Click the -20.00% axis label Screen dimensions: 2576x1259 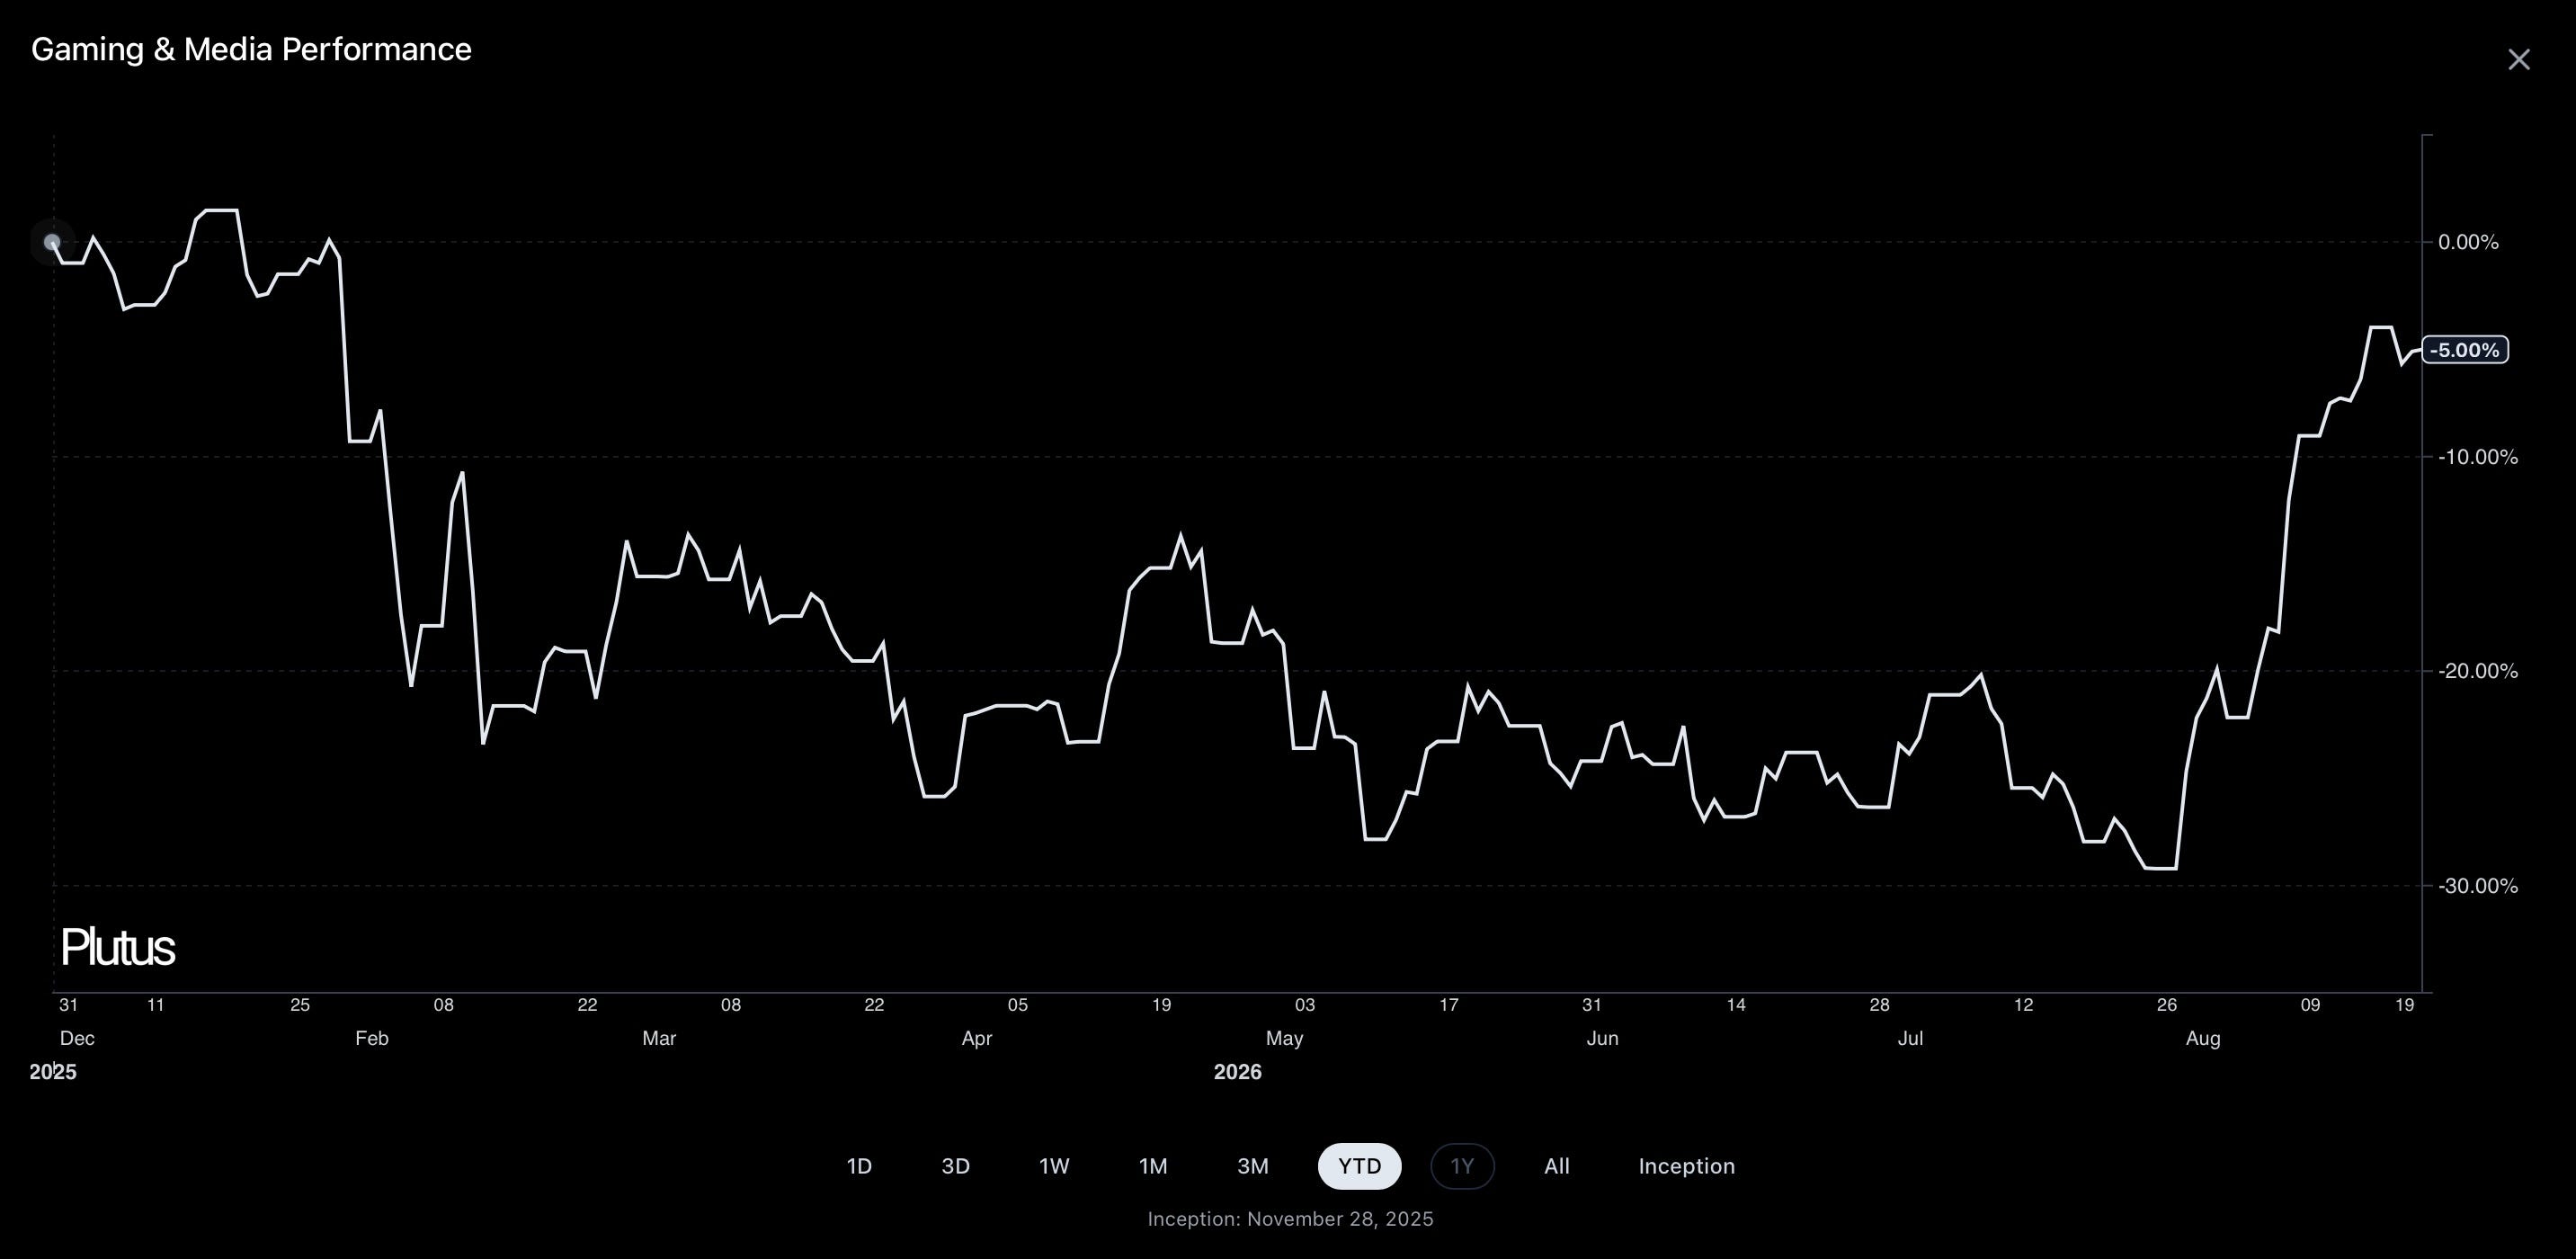(x=2477, y=671)
